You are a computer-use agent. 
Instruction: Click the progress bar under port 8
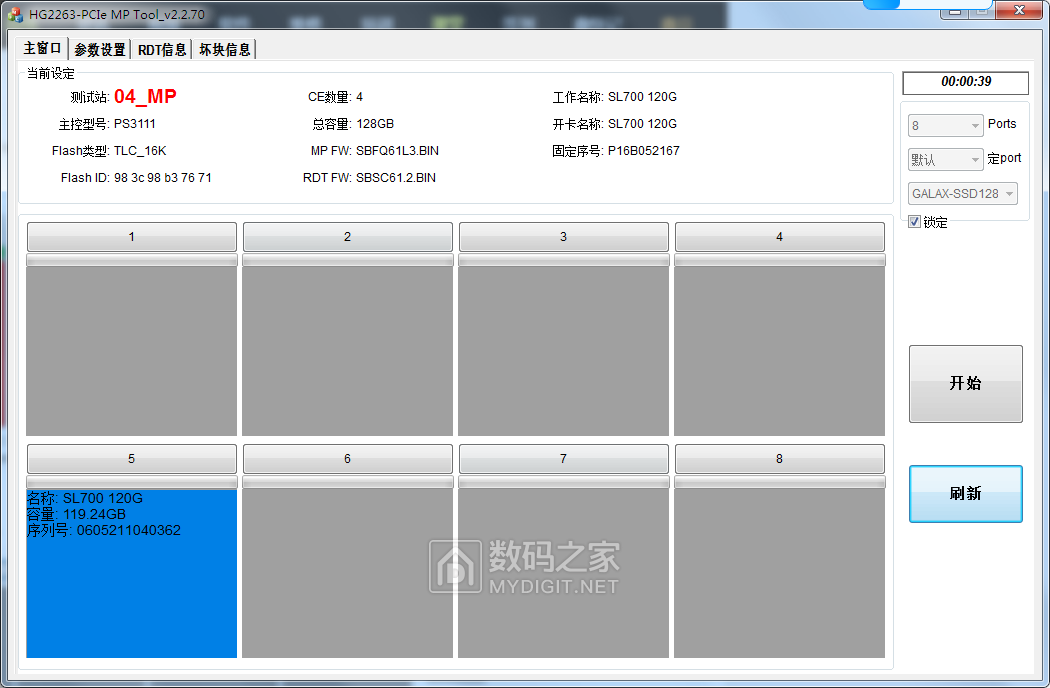(x=779, y=482)
